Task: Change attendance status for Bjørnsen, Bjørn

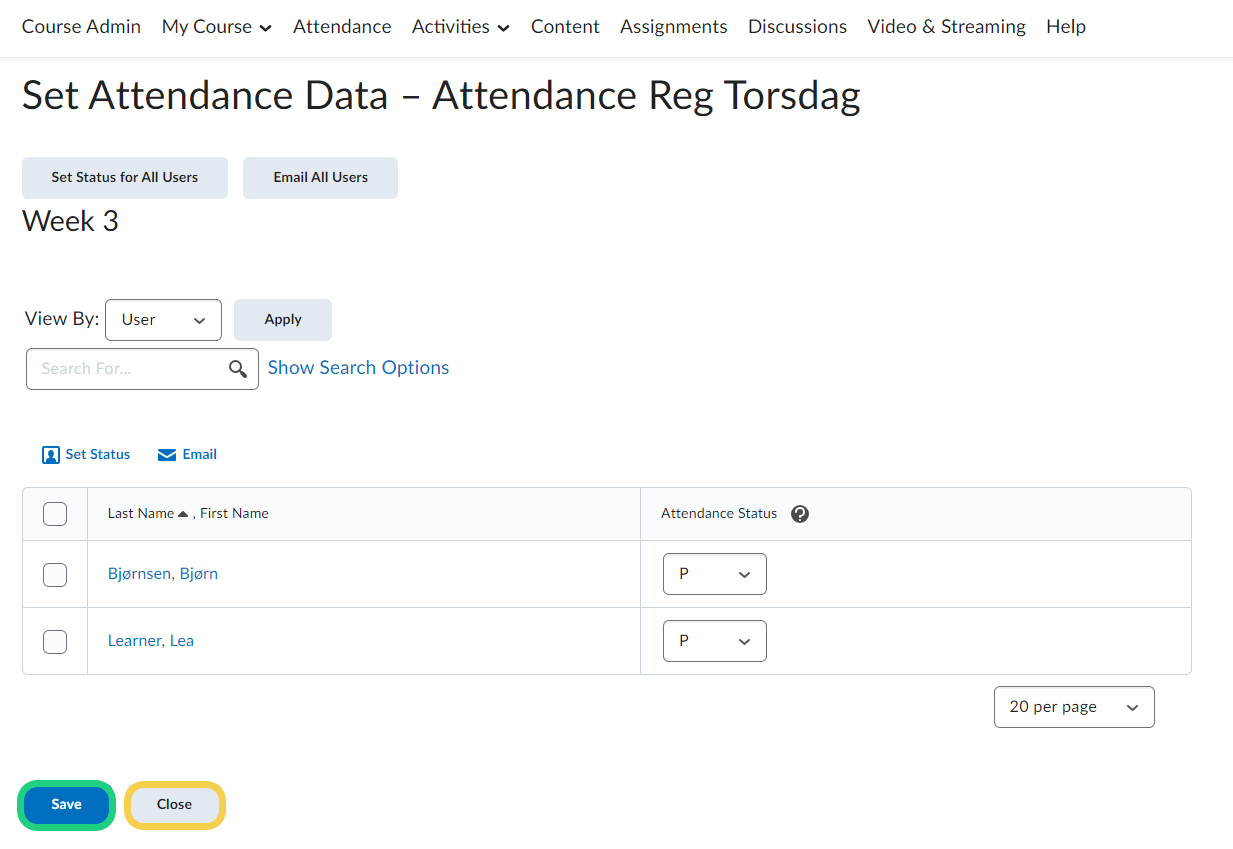Action: tap(714, 574)
